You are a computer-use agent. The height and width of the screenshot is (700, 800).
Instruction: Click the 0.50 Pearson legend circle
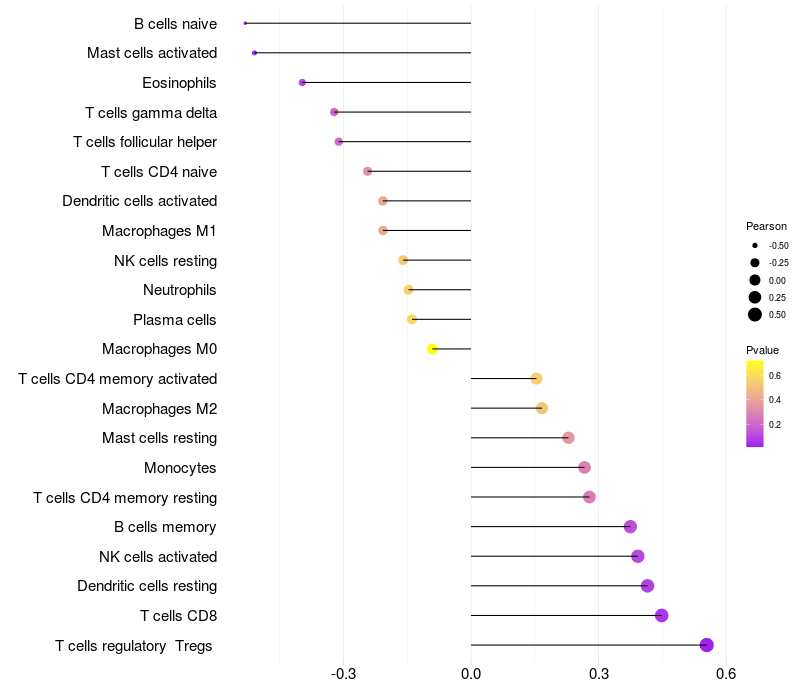(x=755, y=315)
